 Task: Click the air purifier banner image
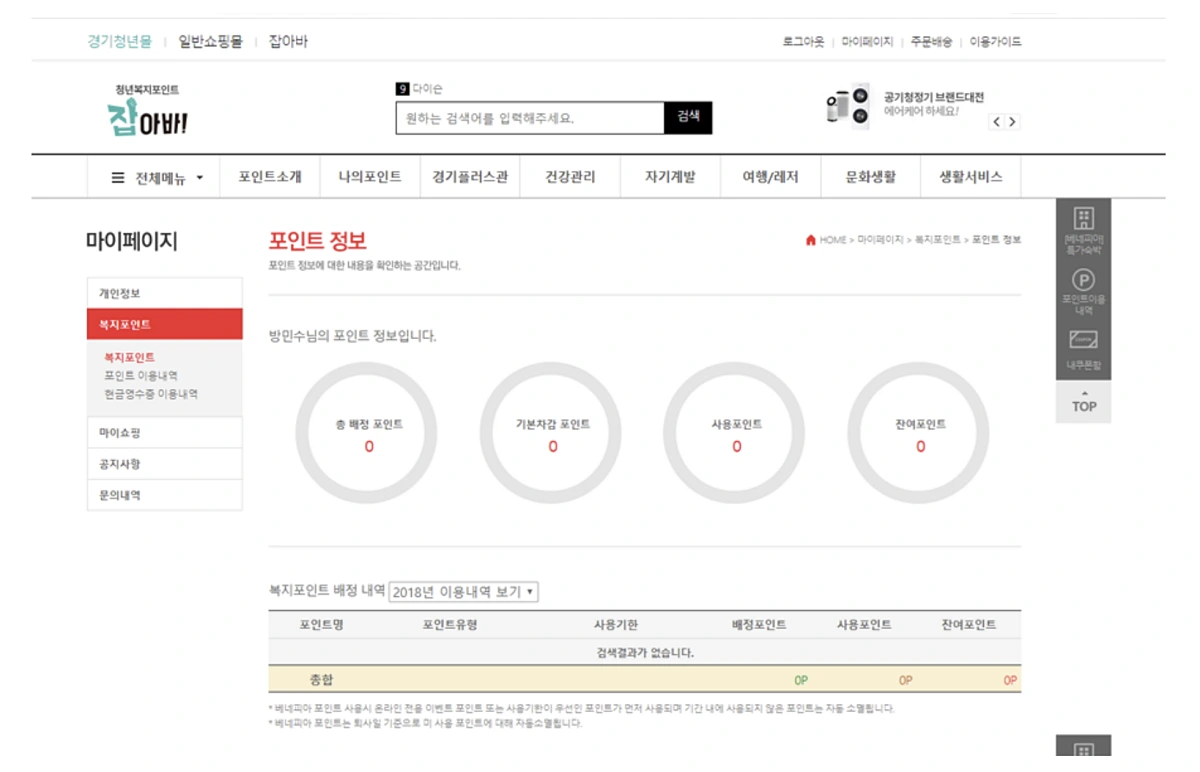tap(845, 105)
